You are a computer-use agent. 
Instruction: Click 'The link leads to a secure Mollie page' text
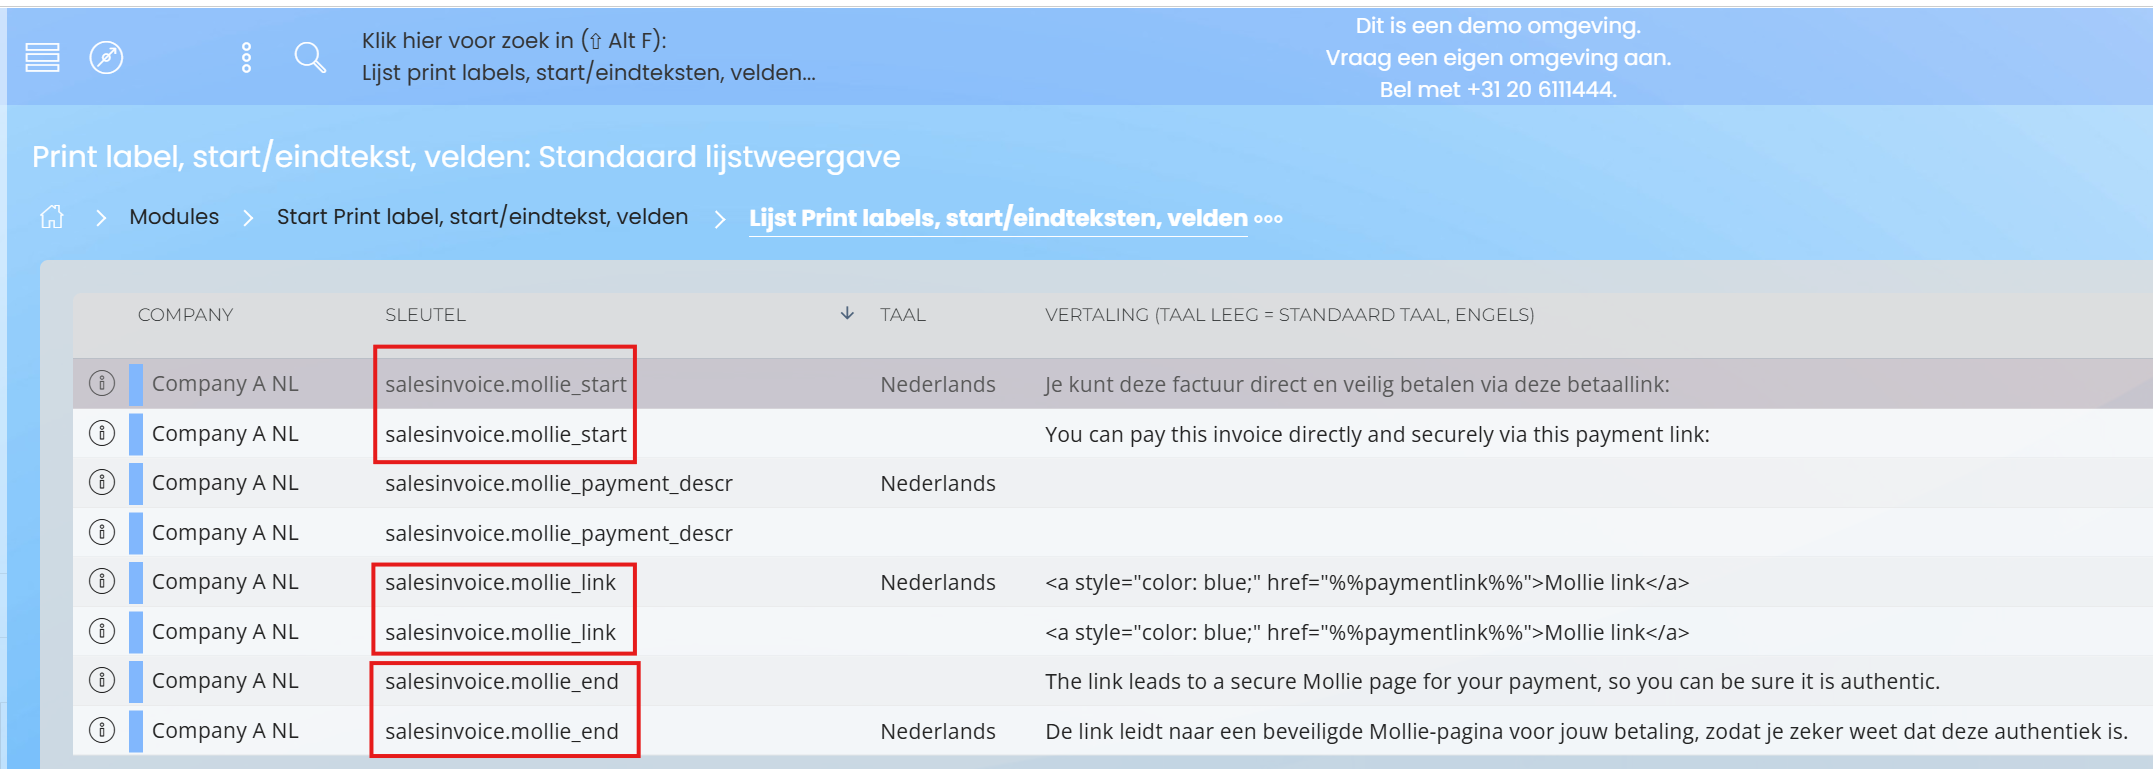click(1492, 681)
